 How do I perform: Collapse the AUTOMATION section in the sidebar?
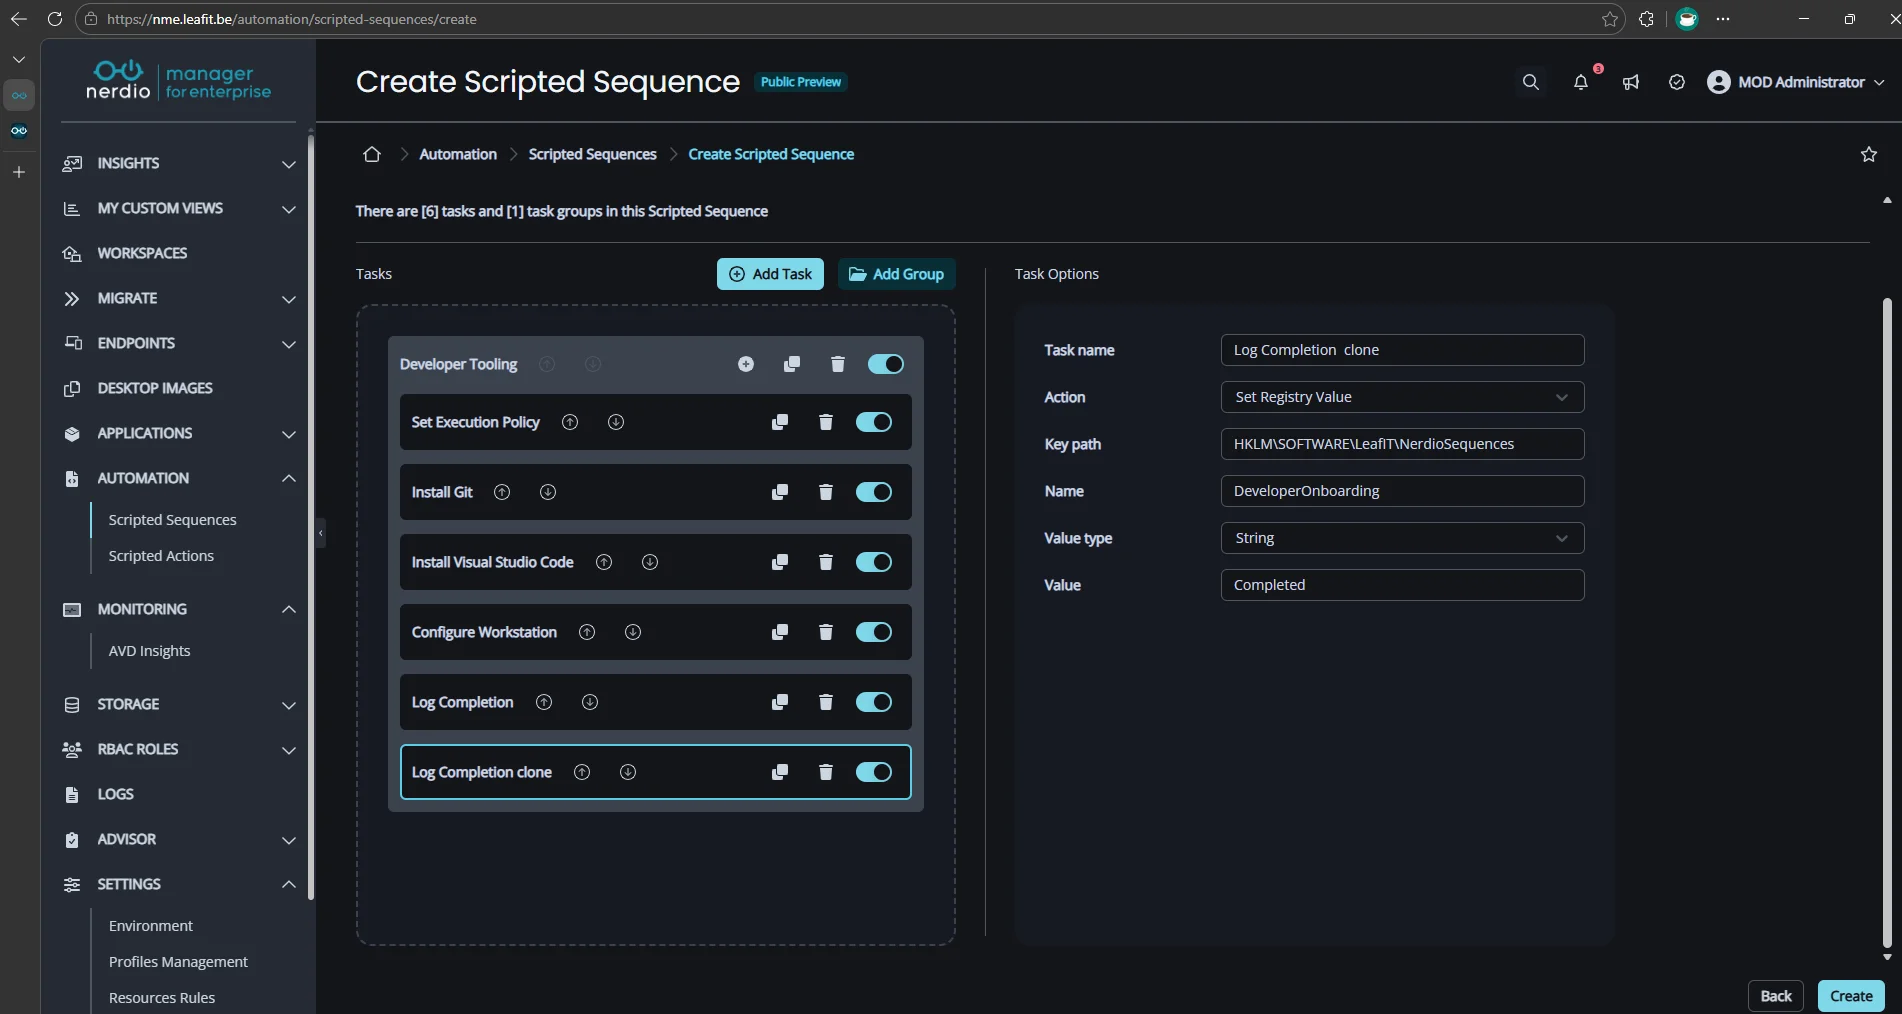tap(289, 478)
